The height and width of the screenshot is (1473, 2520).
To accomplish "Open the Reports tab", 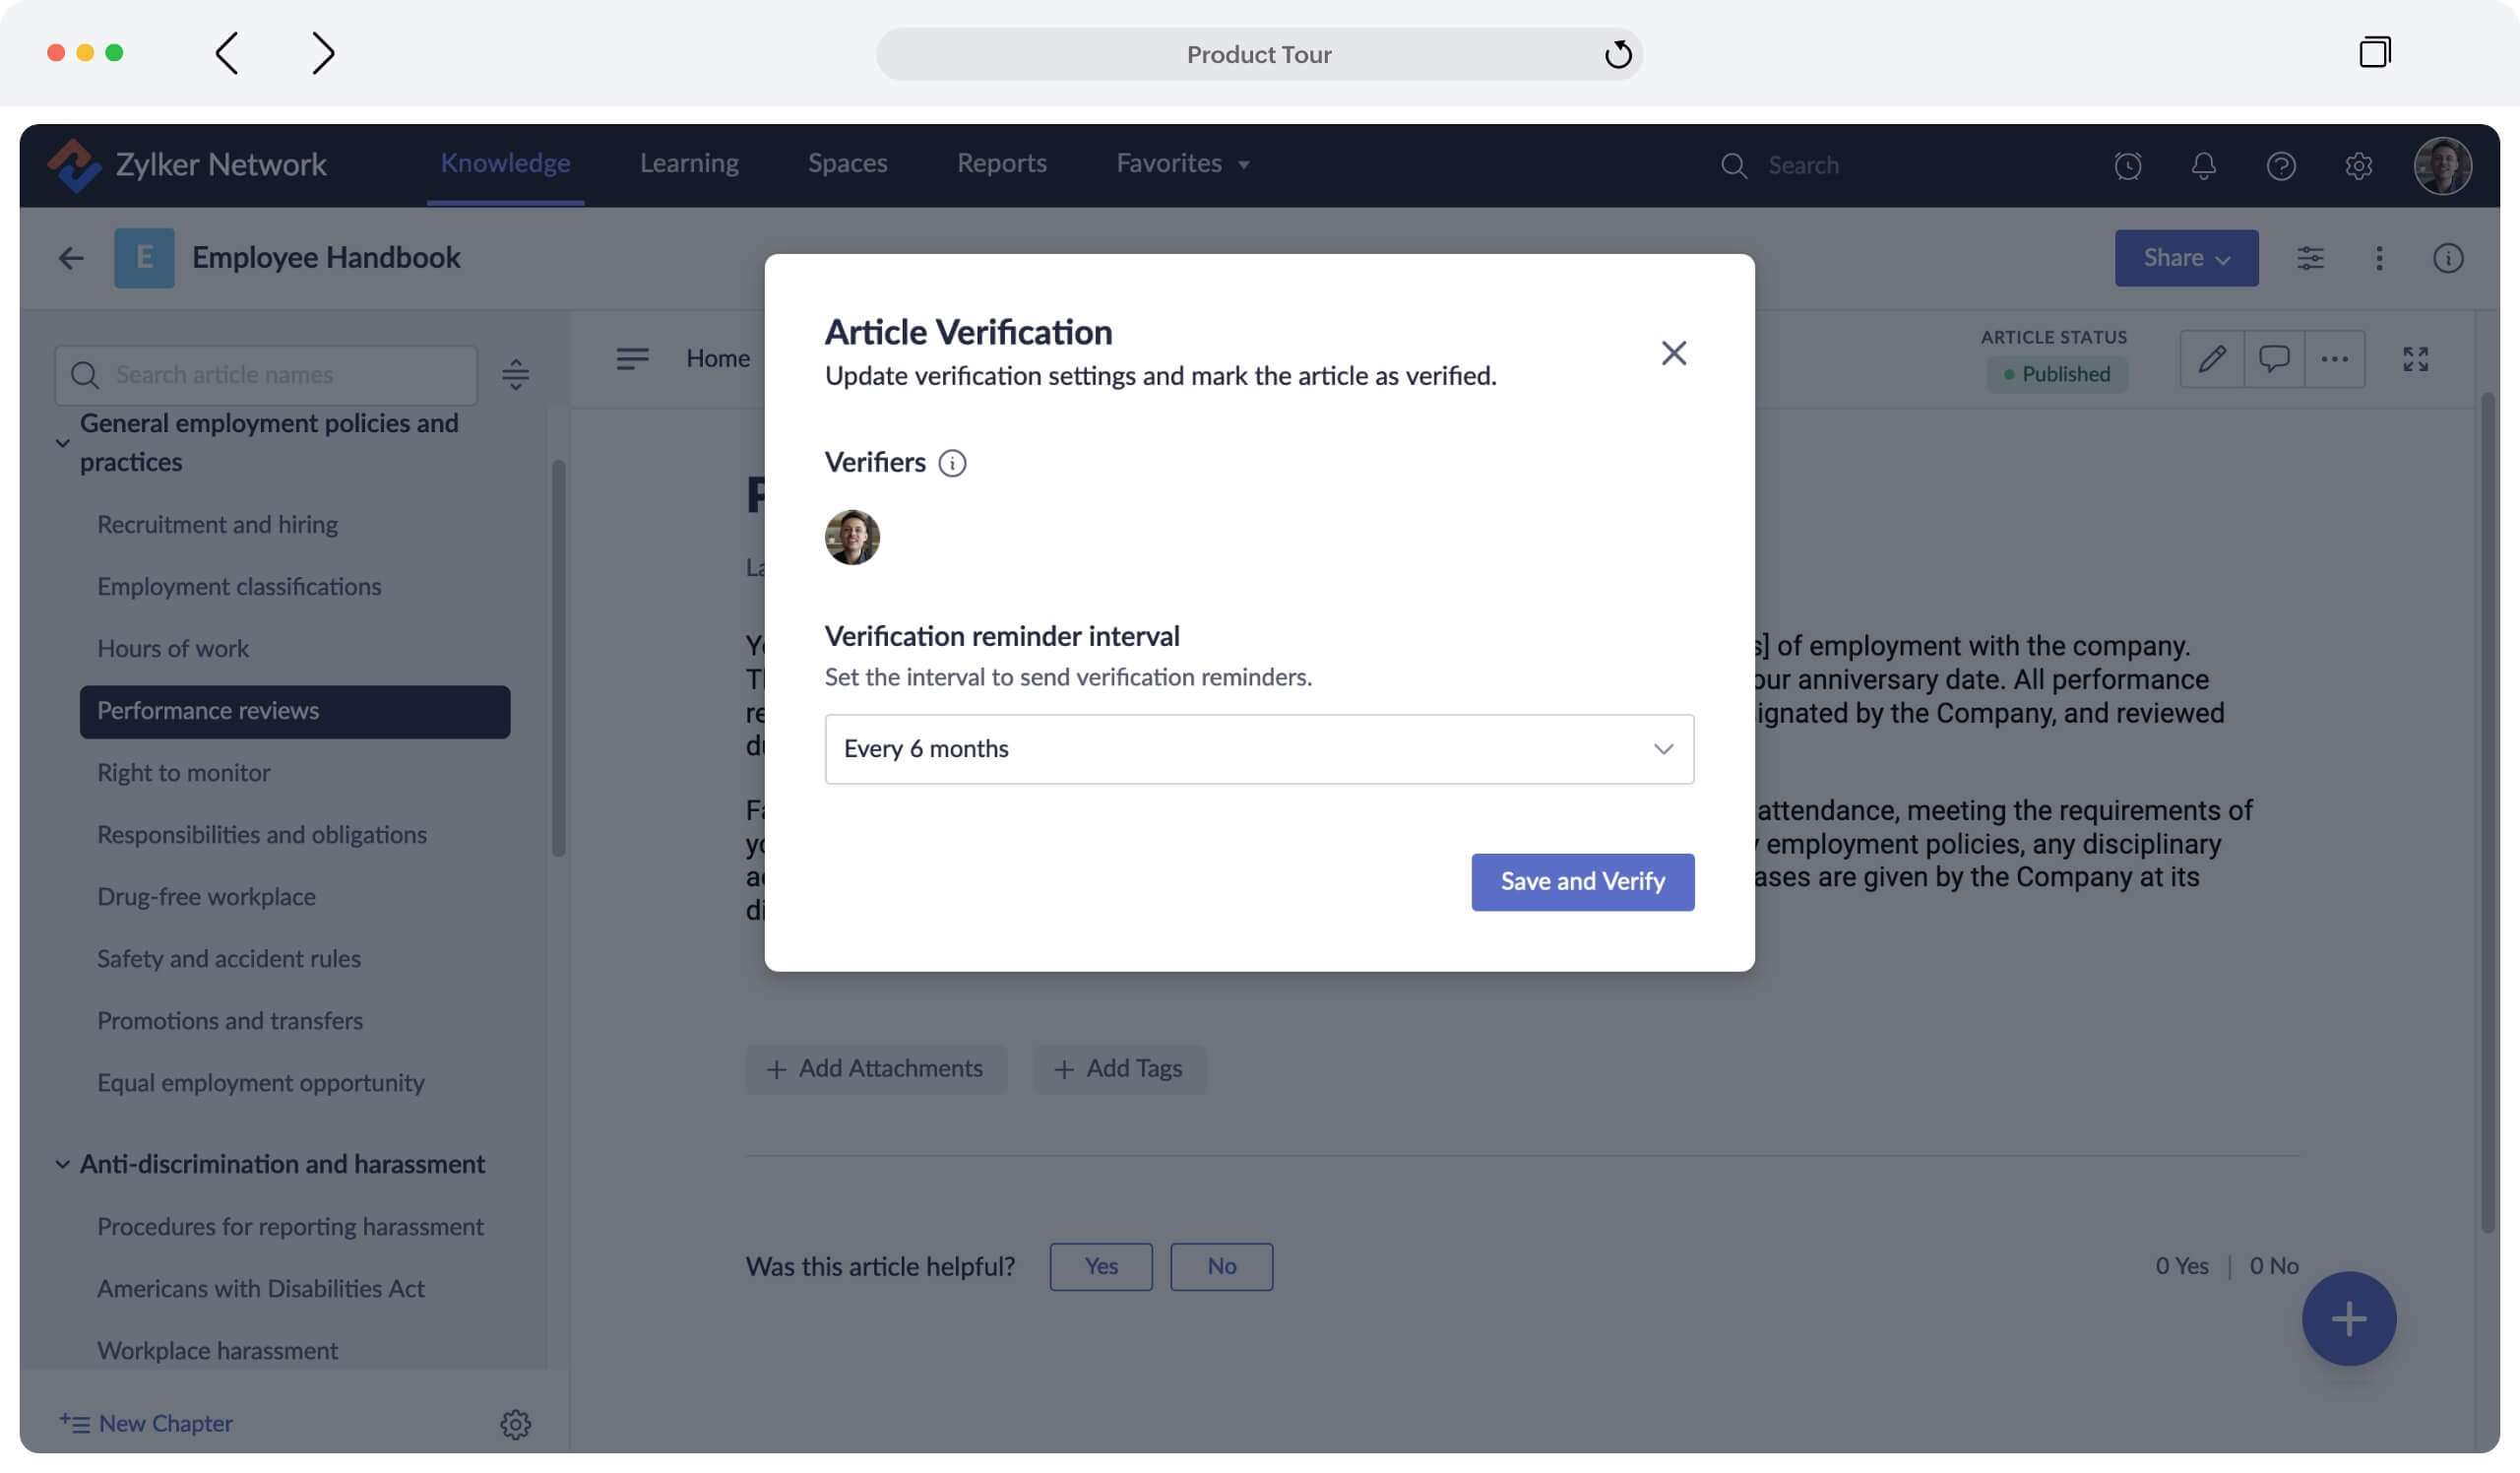I will point(1001,164).
